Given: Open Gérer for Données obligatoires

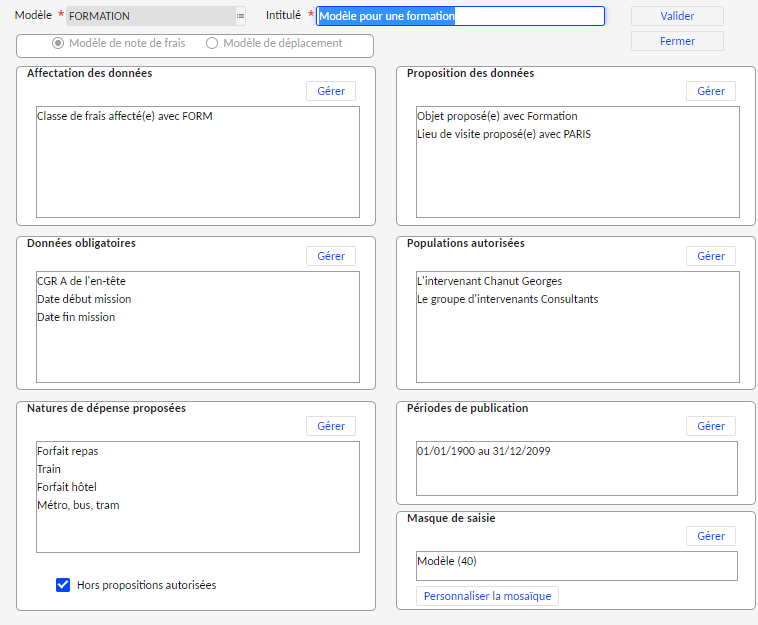Looking at the screenshot, I should click(x=330, y=256).
